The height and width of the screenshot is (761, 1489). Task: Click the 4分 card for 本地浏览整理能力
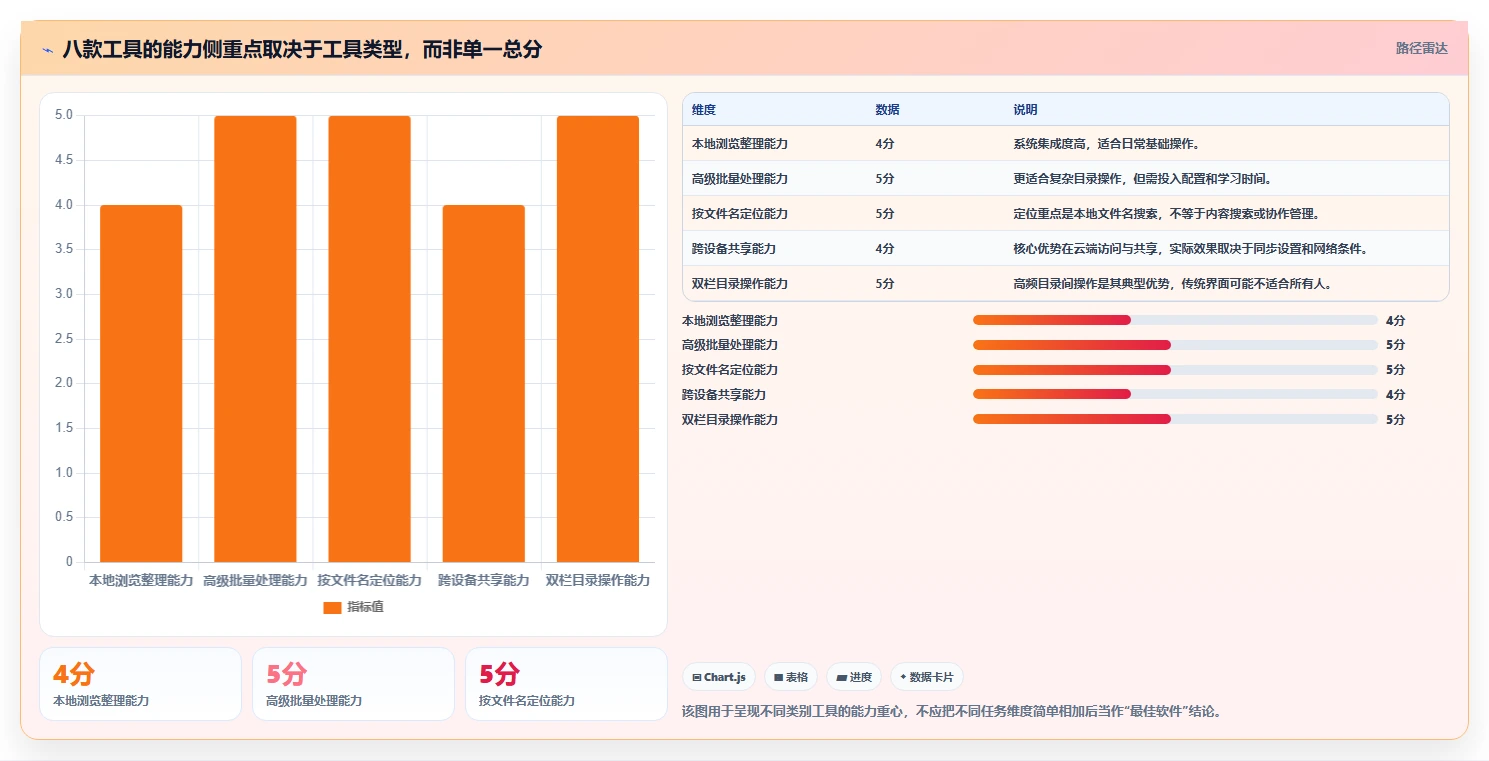pos(140,684)
